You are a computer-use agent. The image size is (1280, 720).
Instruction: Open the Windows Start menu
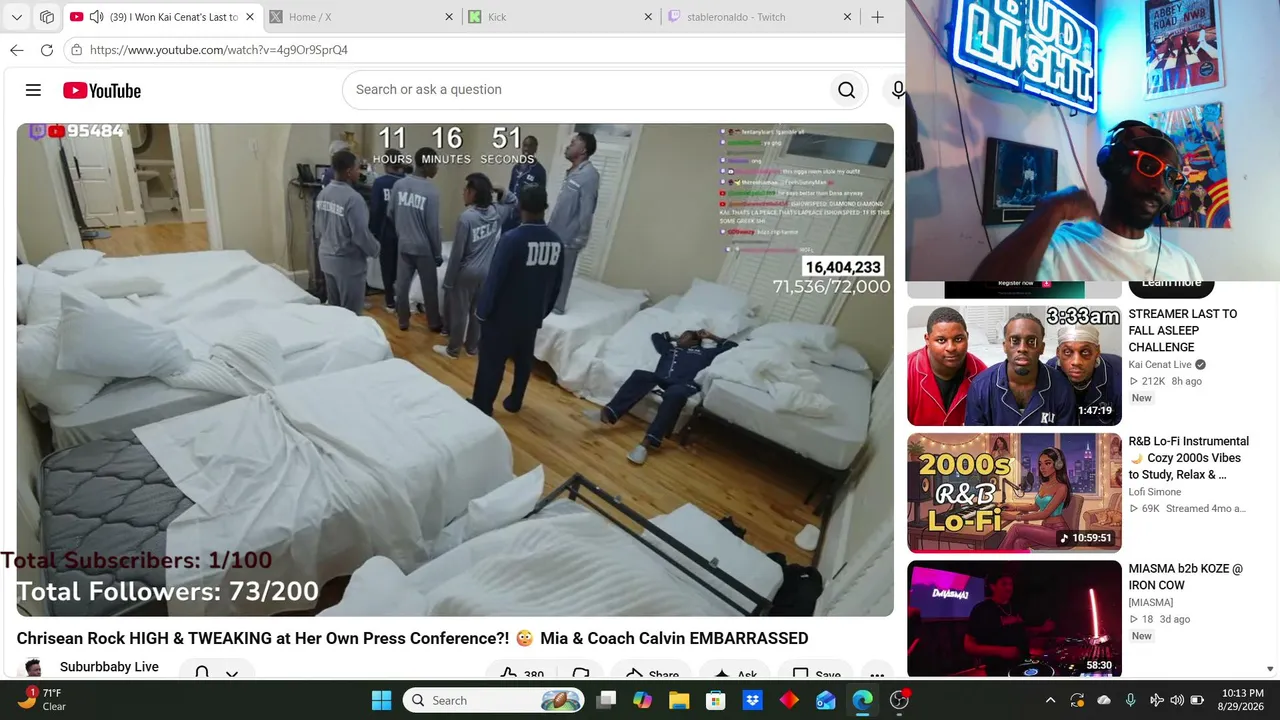tap(382, 700)
